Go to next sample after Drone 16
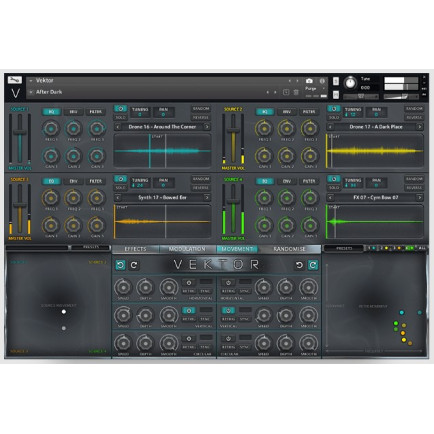The height and width of the screenshot is (434, 434). click(207, 127)
